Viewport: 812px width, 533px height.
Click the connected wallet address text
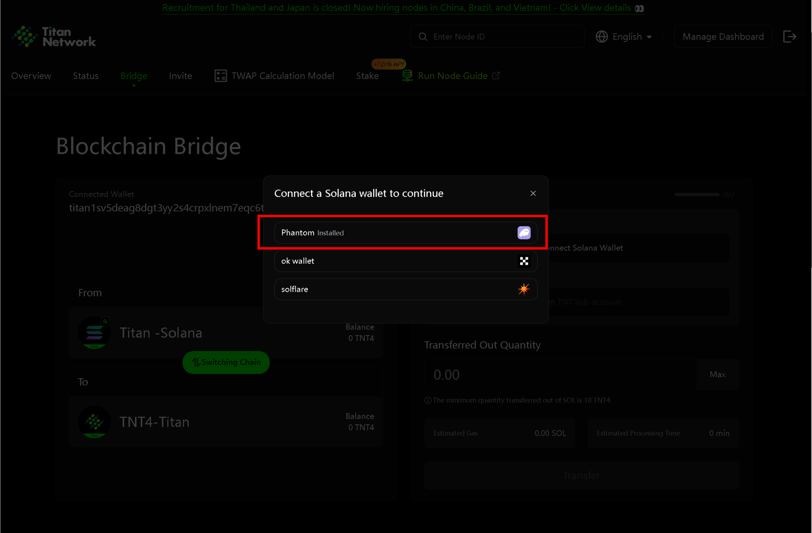pyautogui.click(x=167, y=208)
